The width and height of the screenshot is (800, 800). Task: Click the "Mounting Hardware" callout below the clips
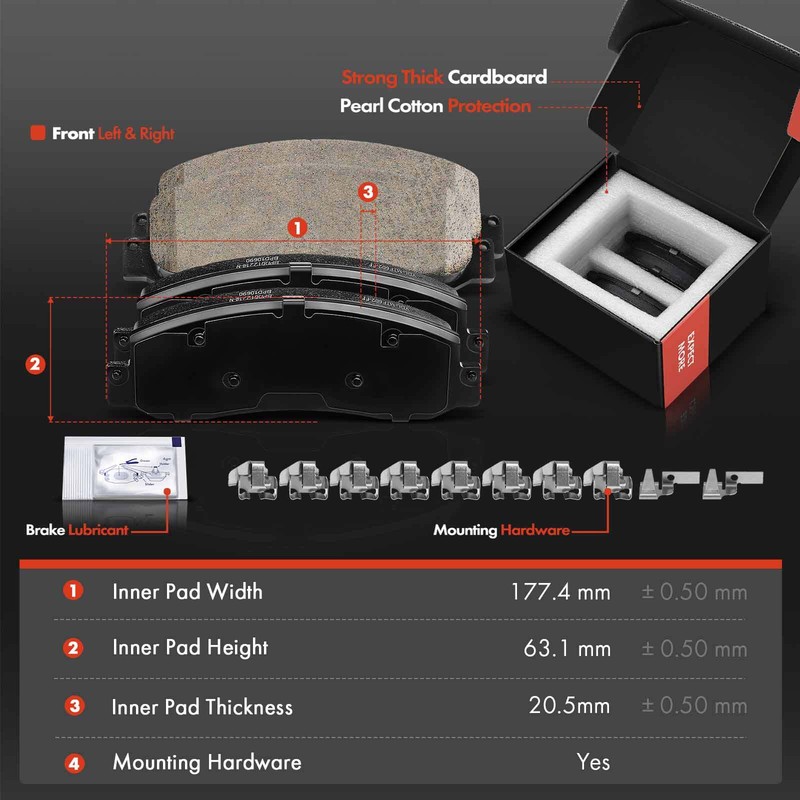502,530
